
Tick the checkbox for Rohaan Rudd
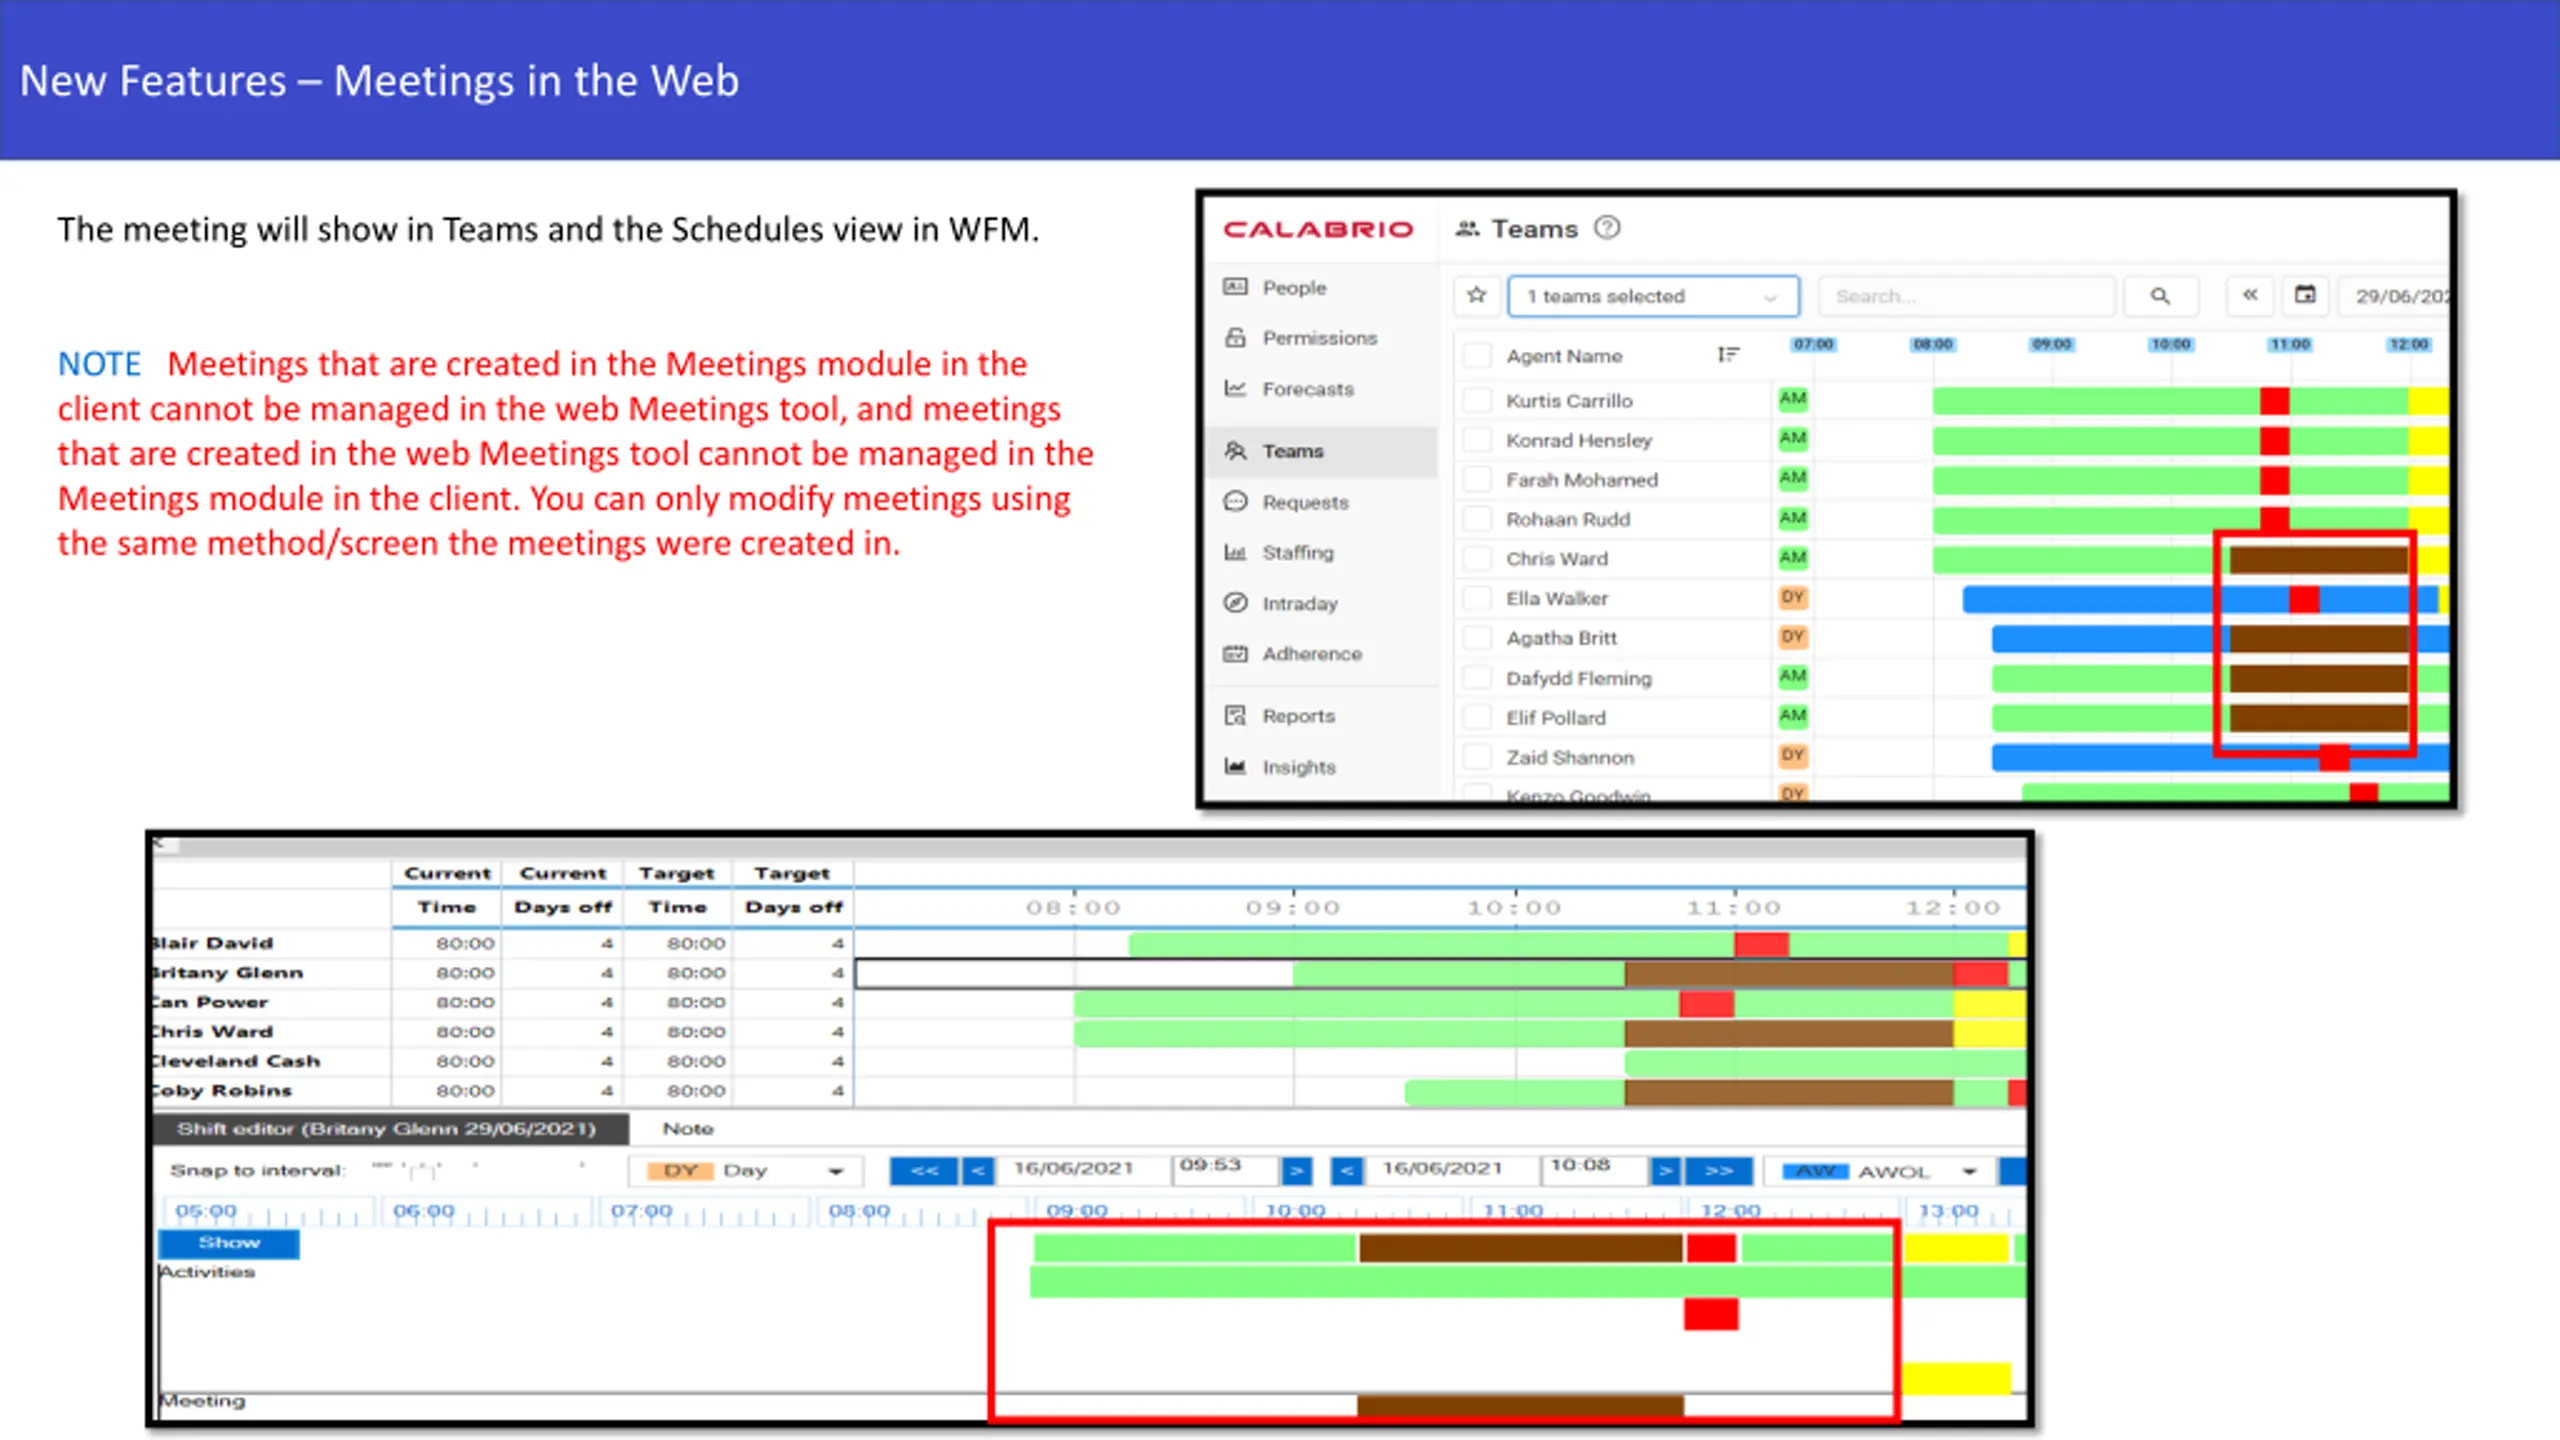tap(1477, 519)
